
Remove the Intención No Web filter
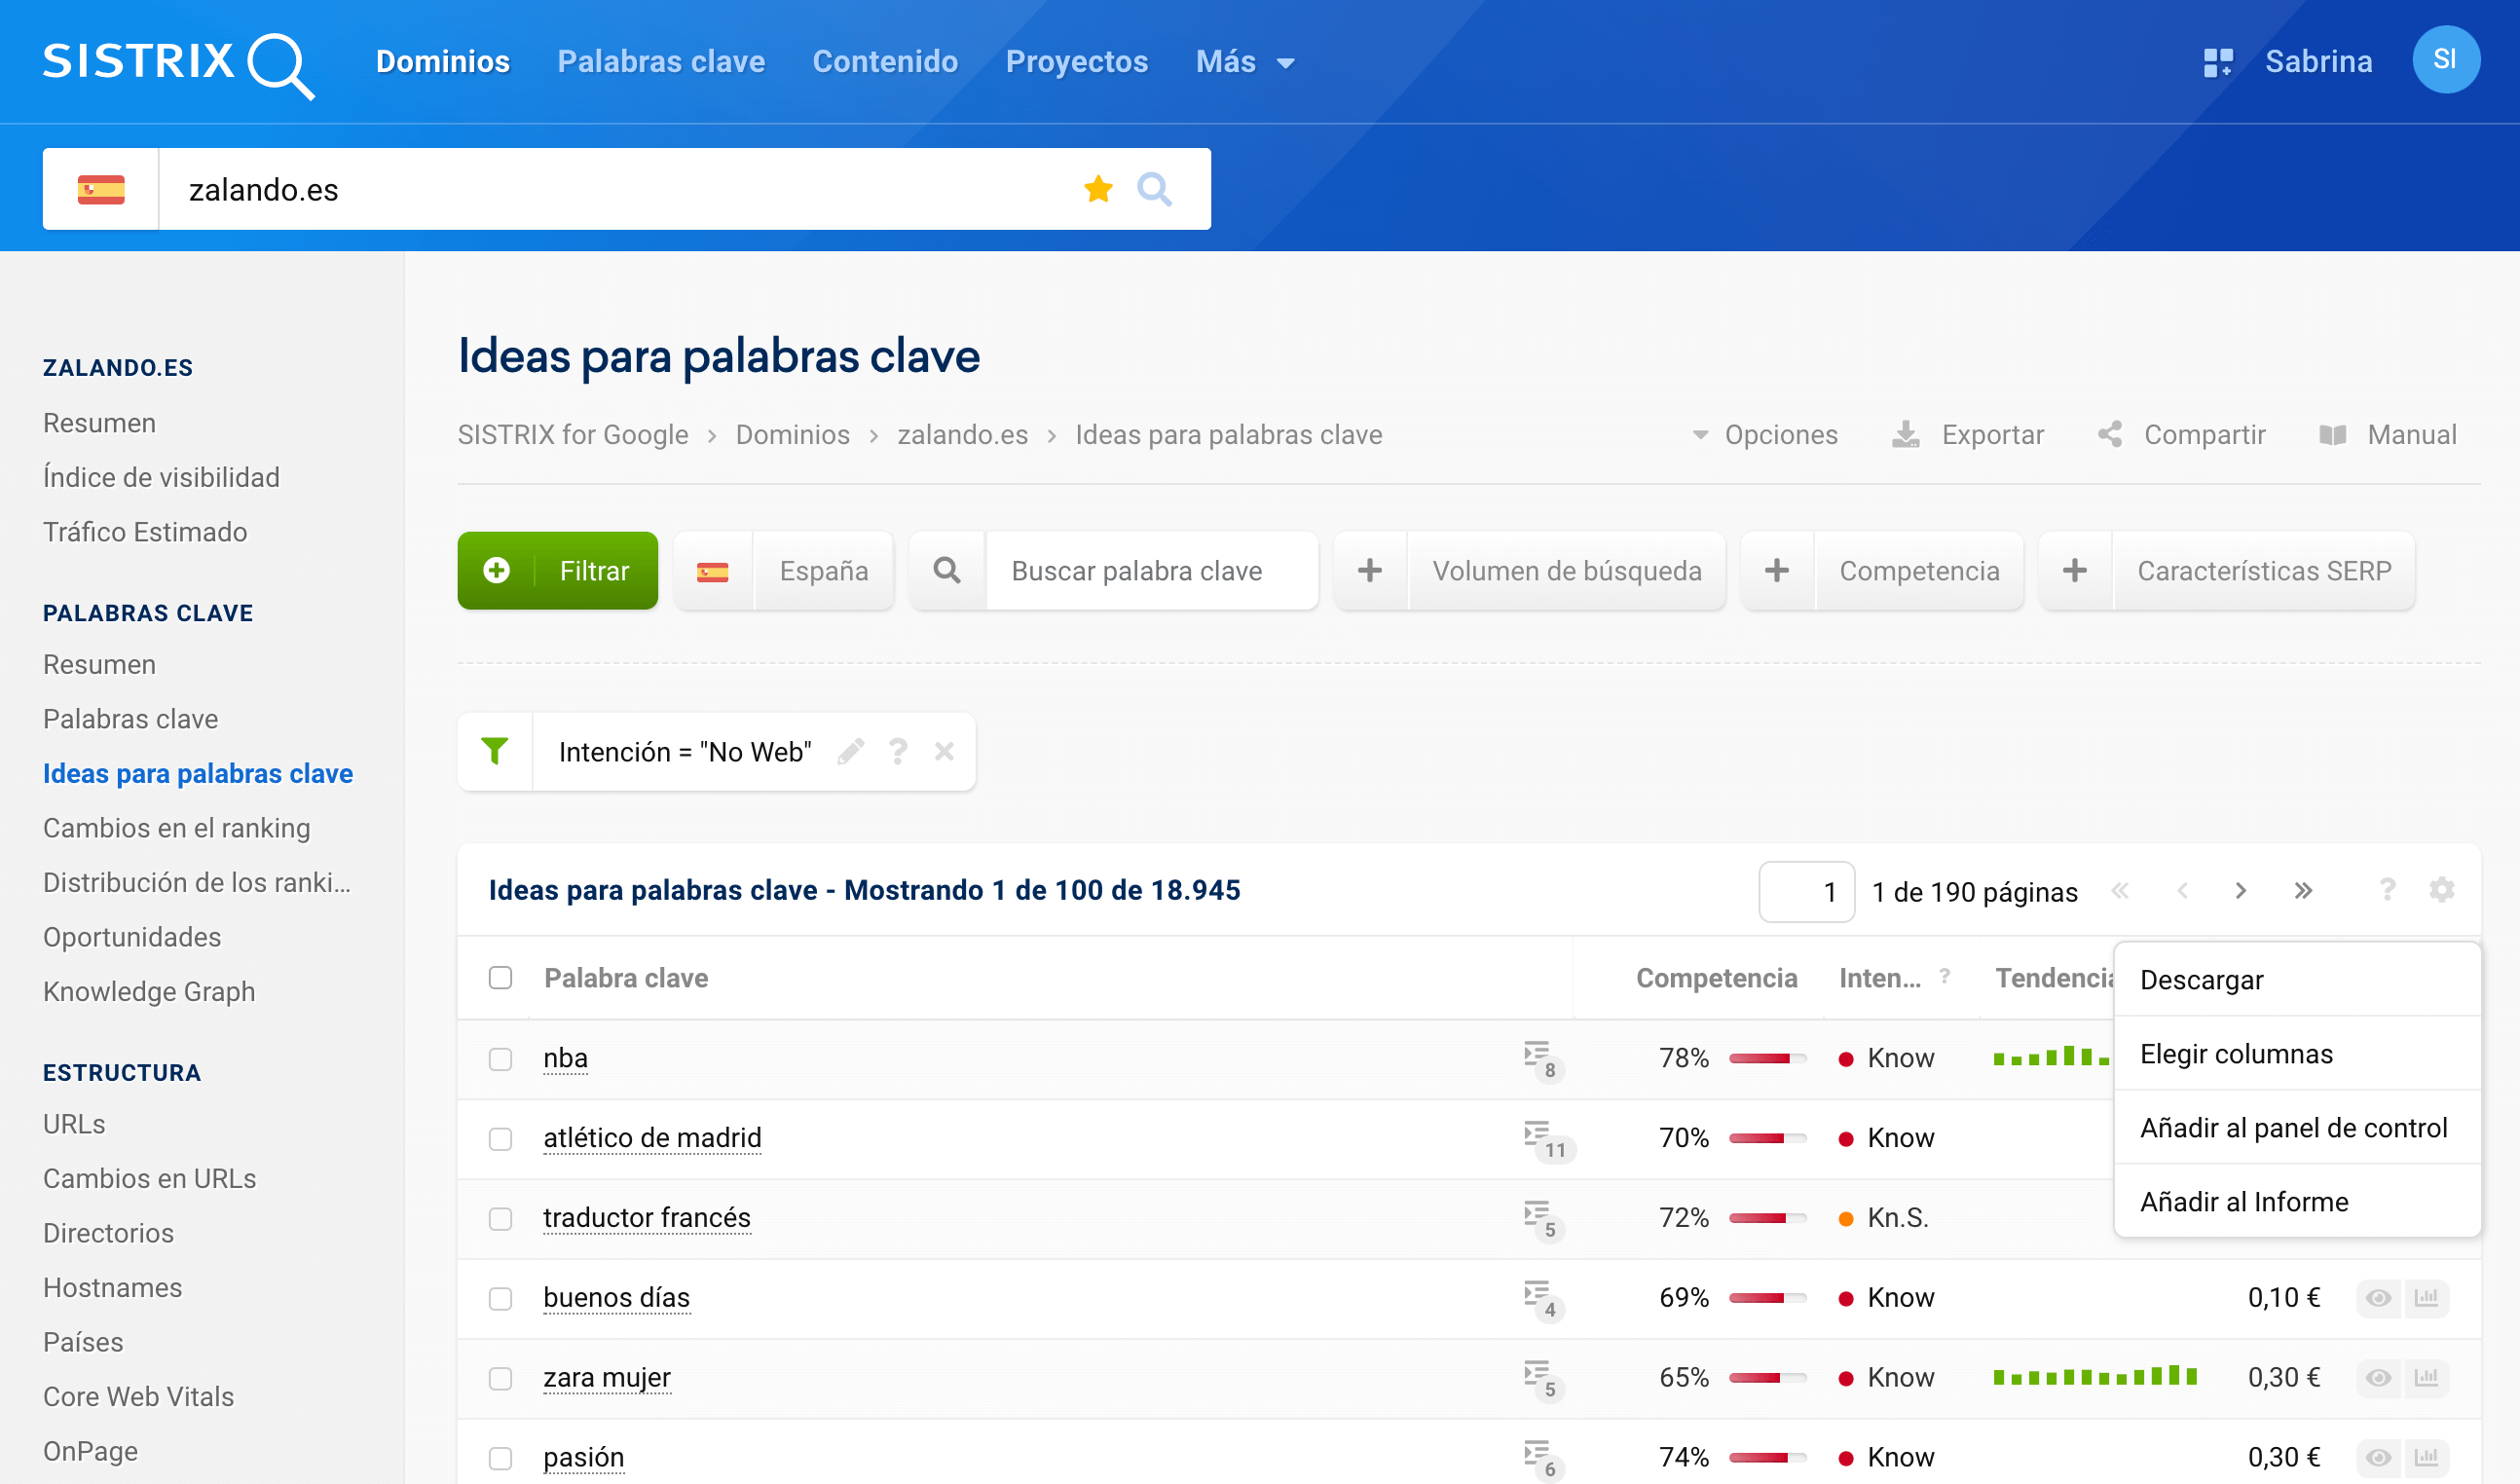[x=944, y=751]
